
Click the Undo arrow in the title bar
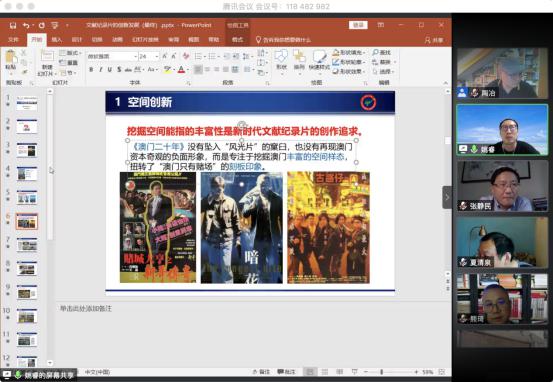point(26,25)
